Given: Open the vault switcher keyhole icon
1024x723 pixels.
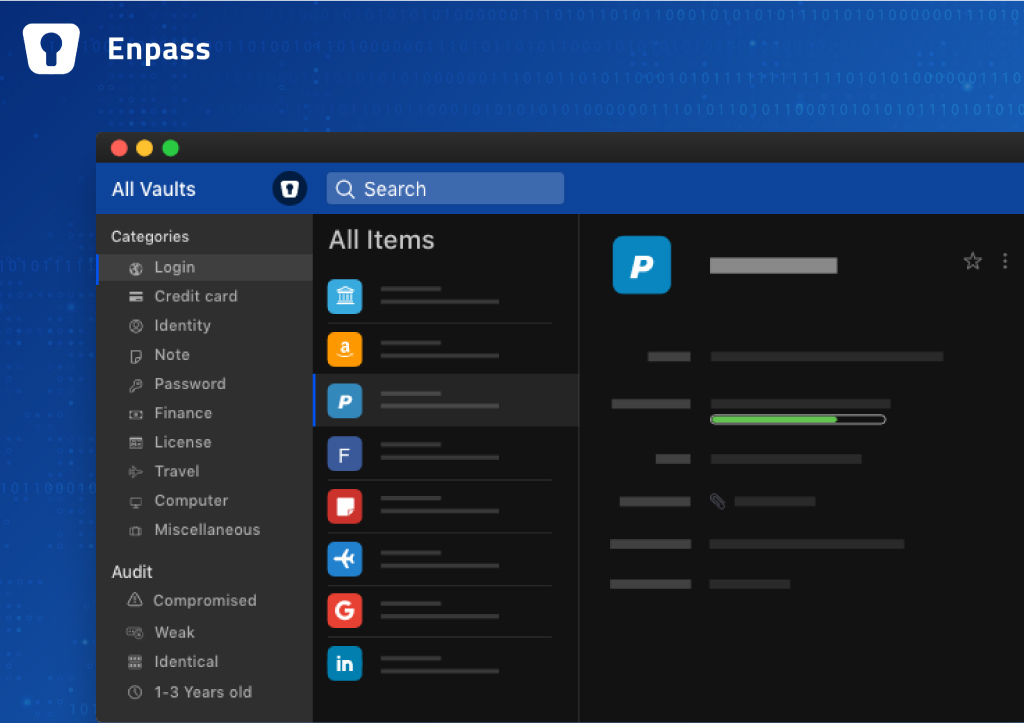Looking at the screenshot, I should [289, 189].
